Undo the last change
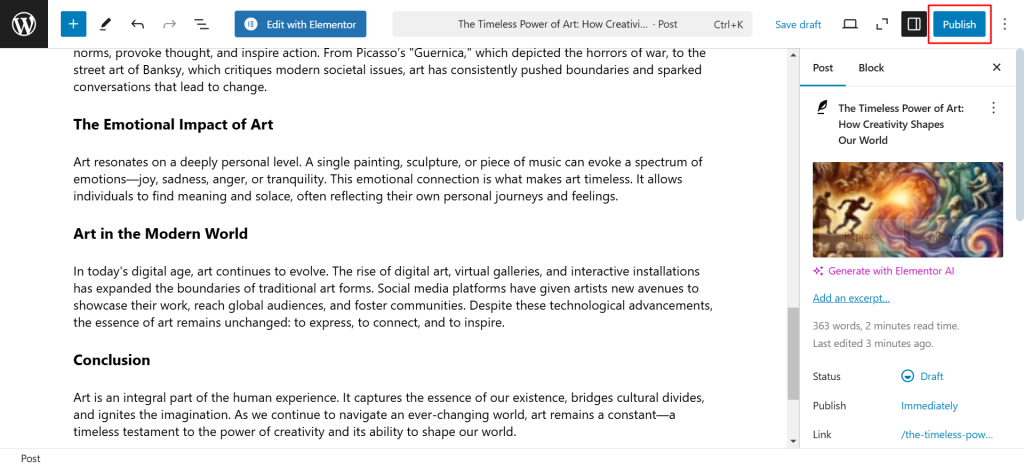Screen dimensions: 1024x468 coord(137,24)
